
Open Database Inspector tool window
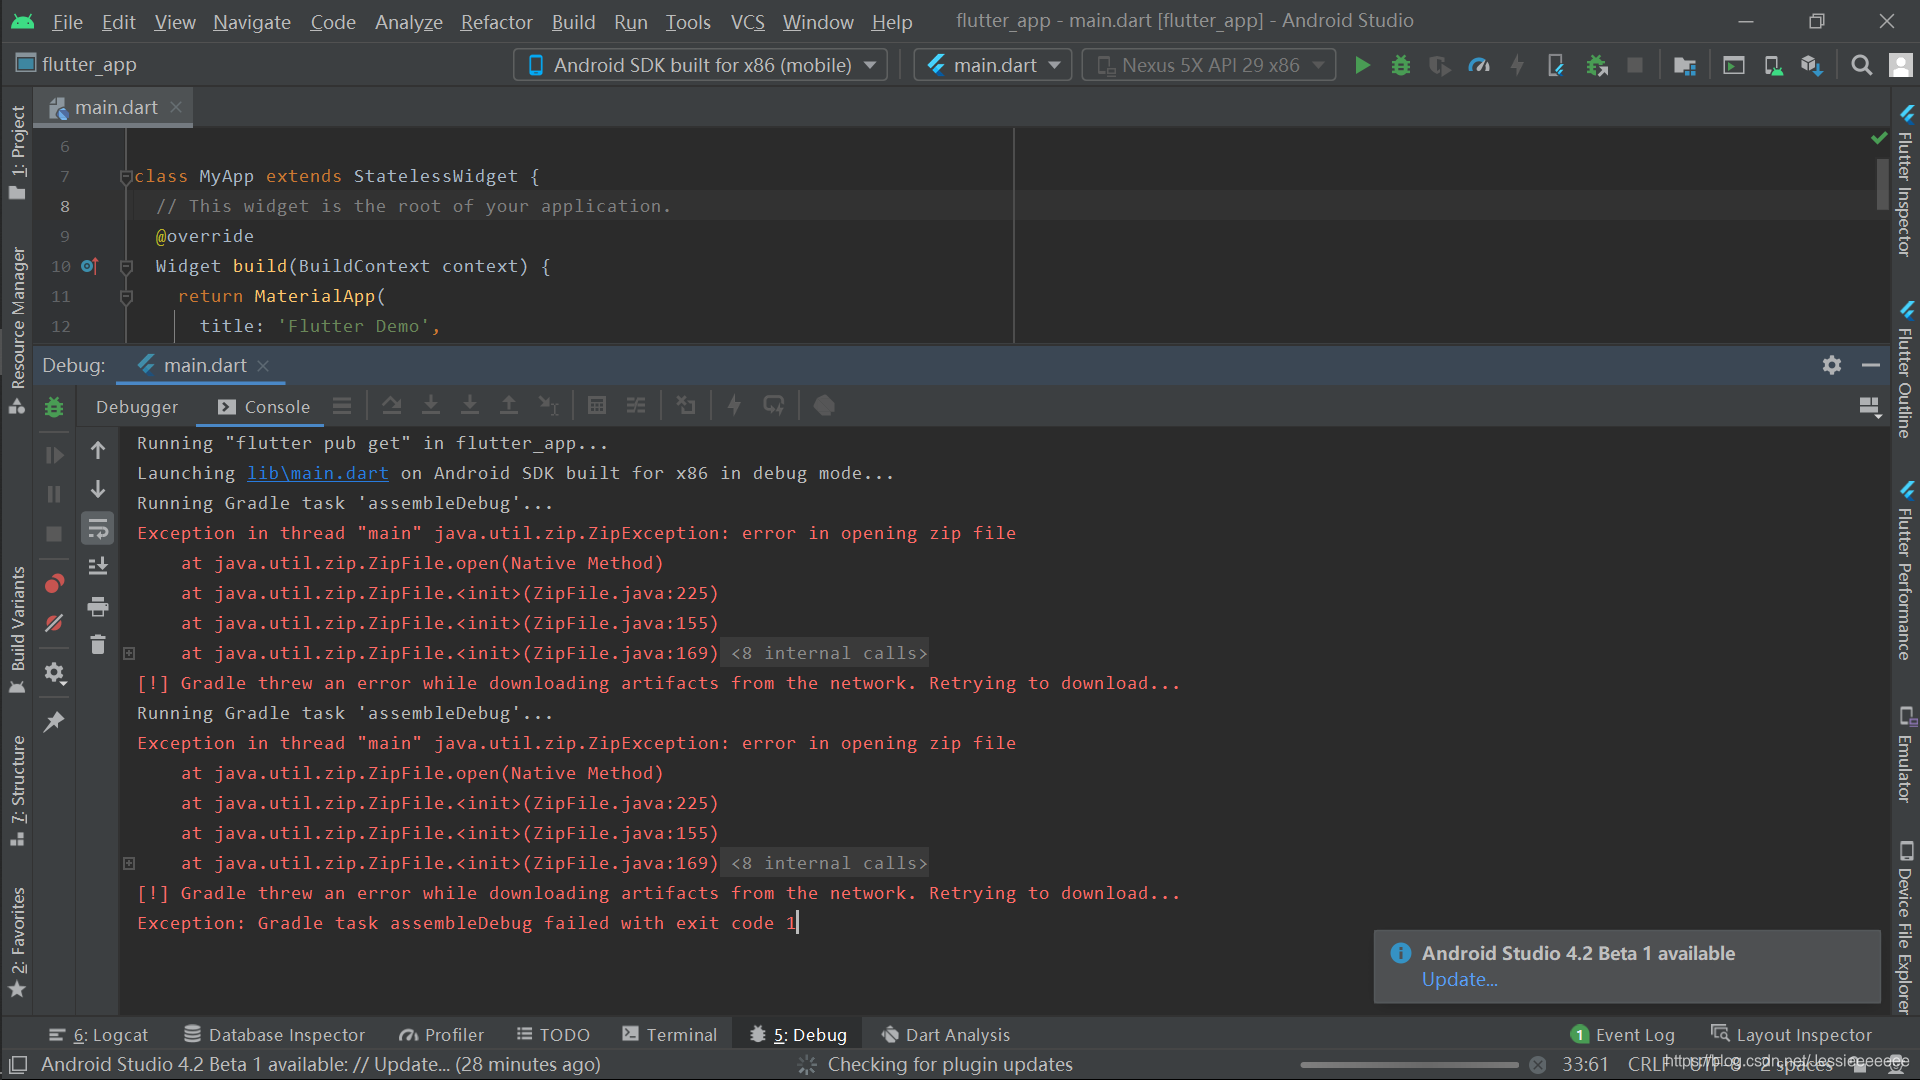[275, 1035]
